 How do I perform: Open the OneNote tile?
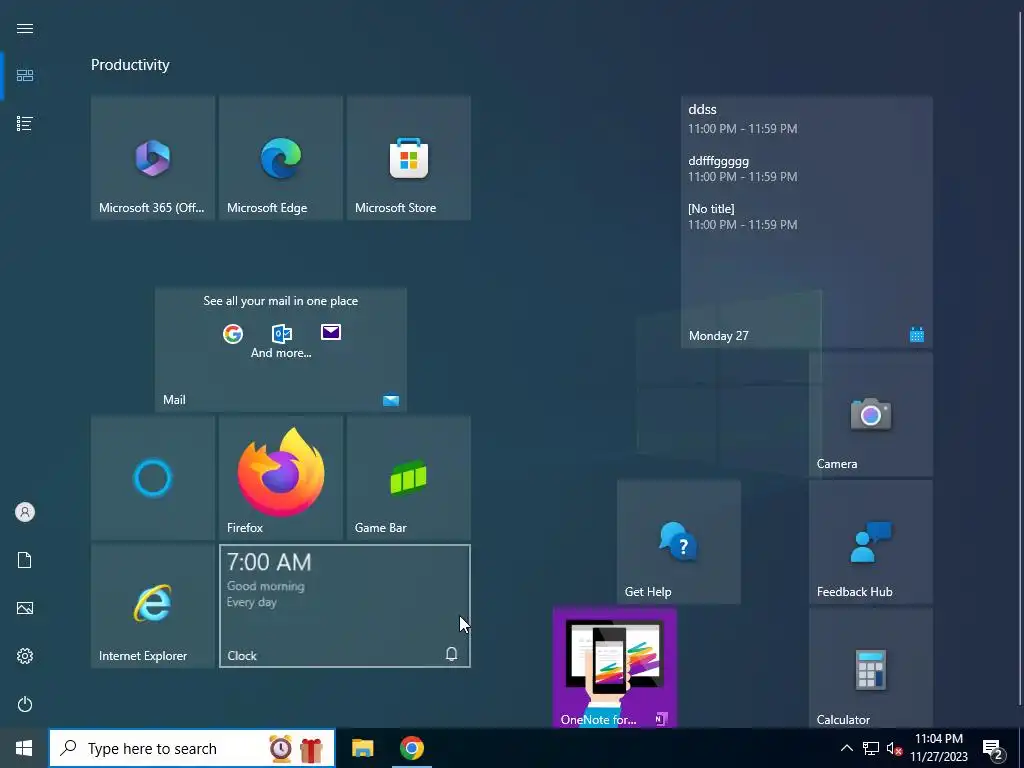(x=615, y=668)
